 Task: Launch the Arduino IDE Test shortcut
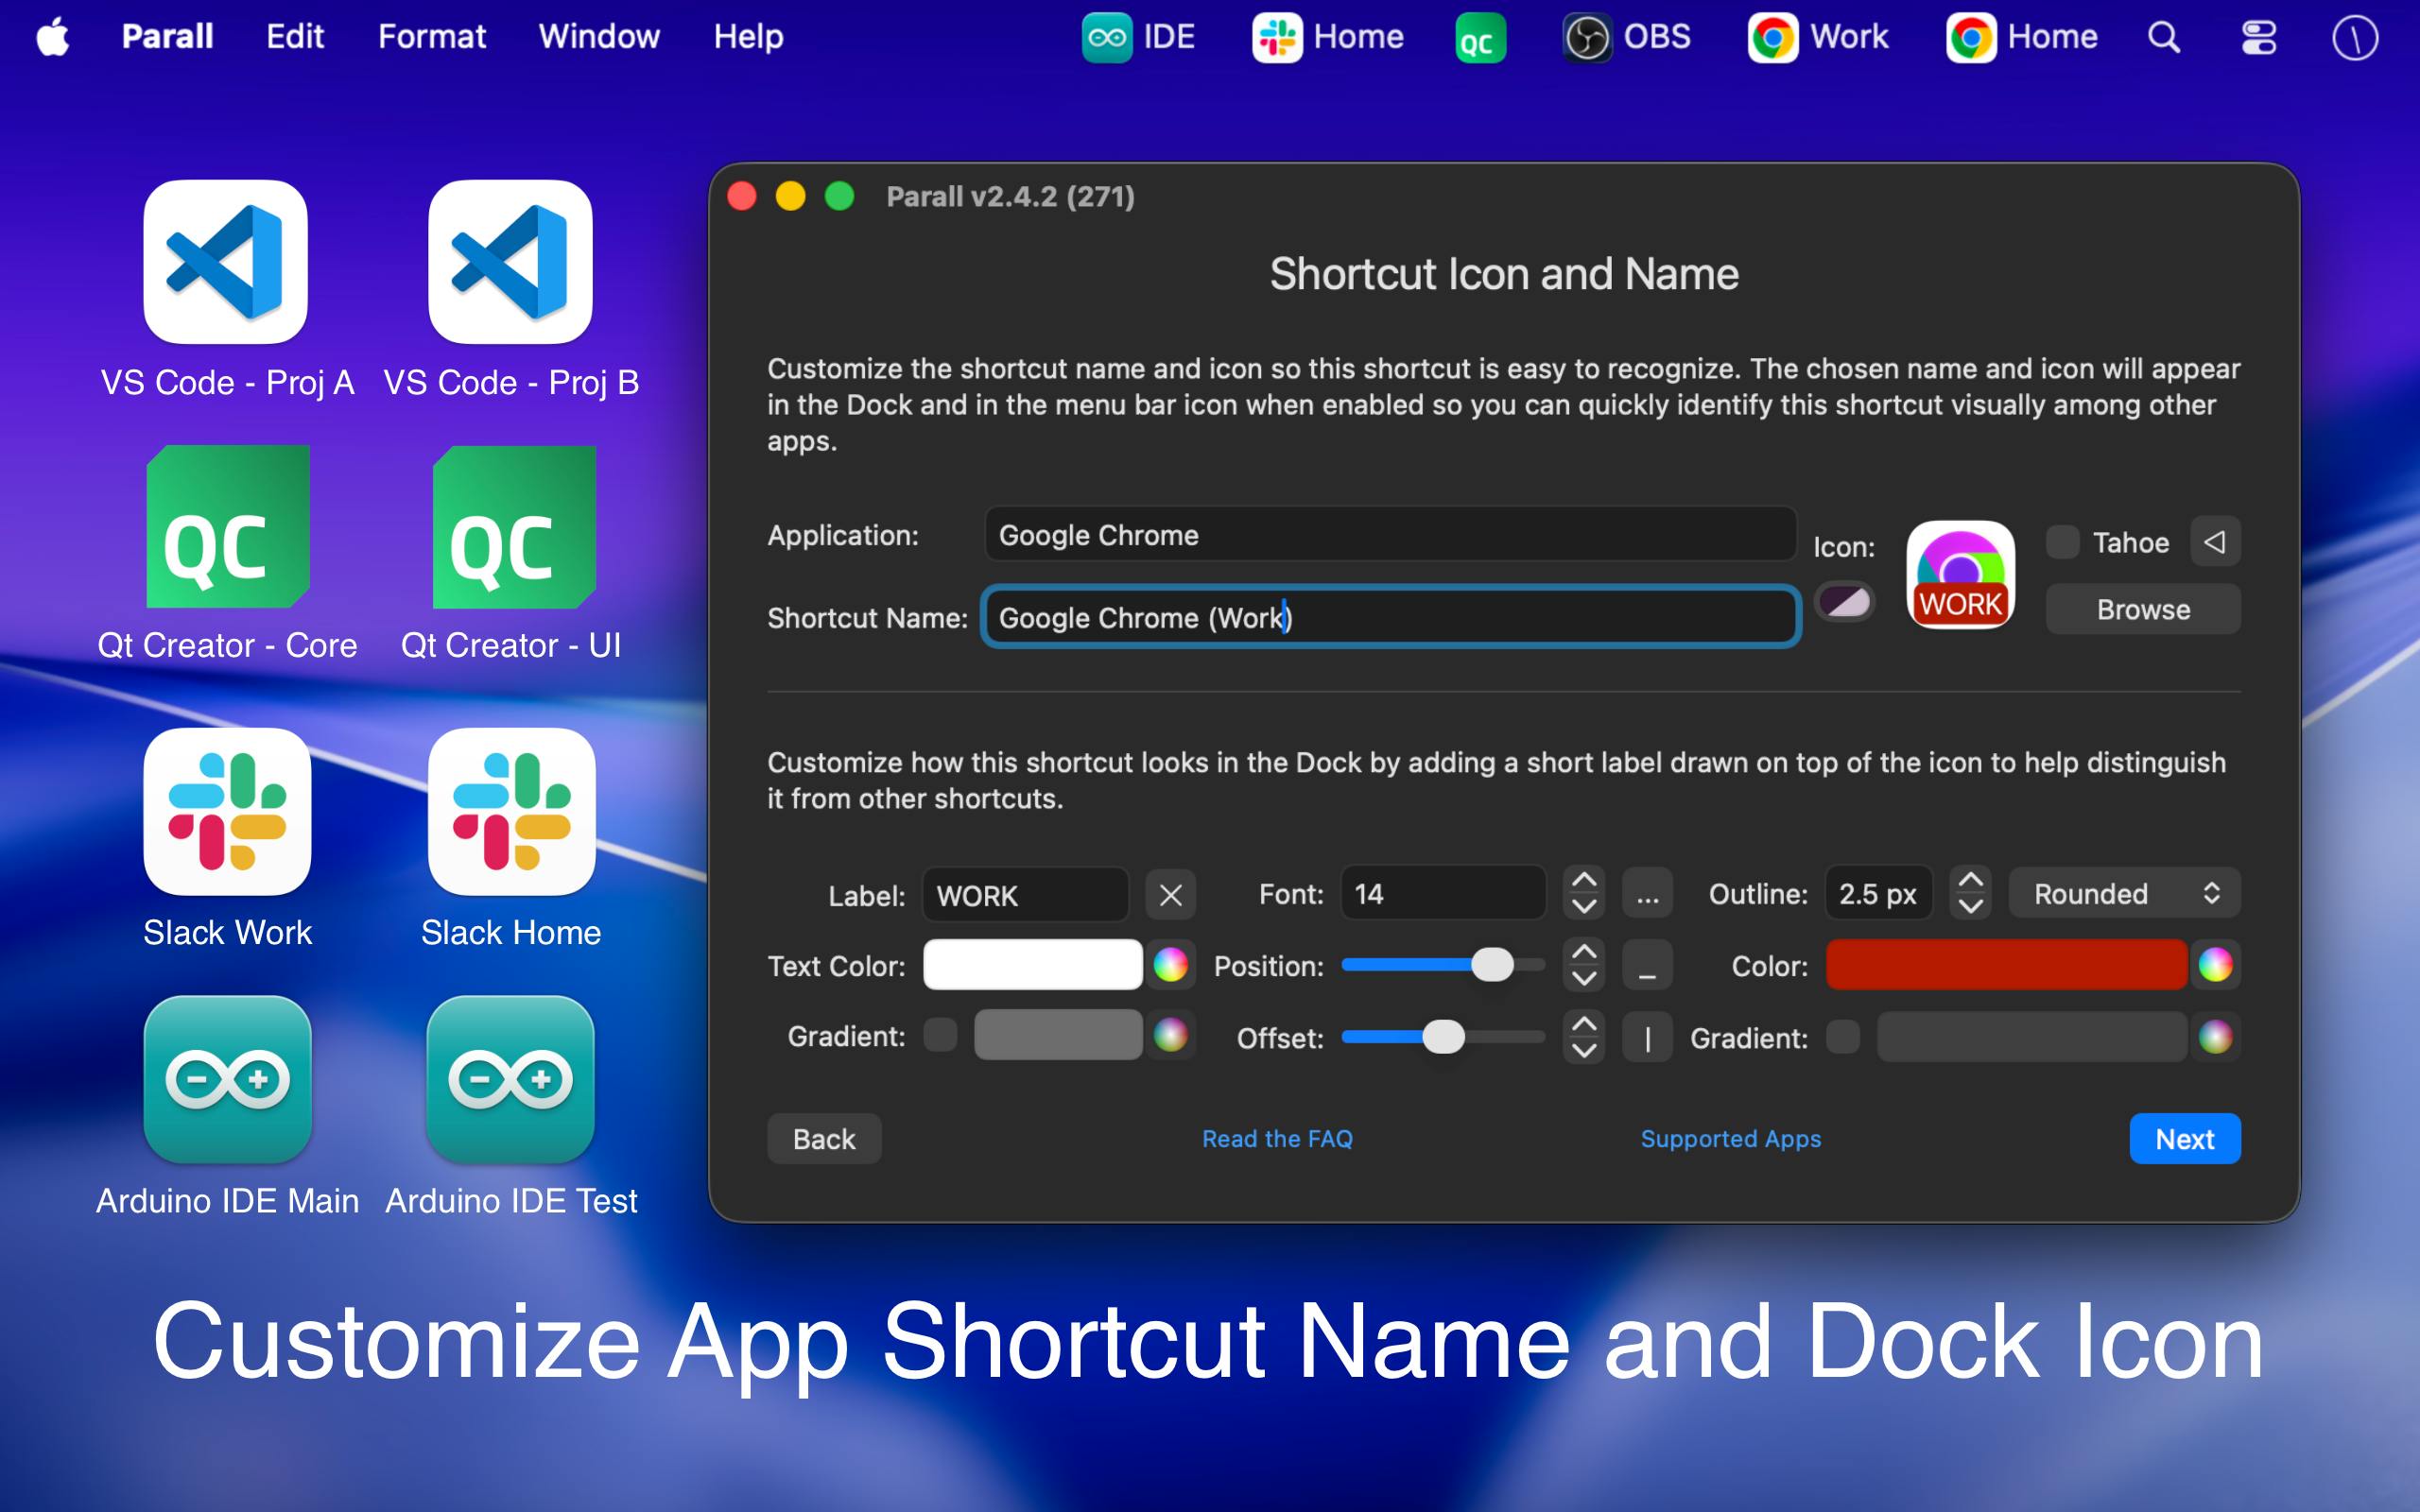click(x=510, y=1079)
